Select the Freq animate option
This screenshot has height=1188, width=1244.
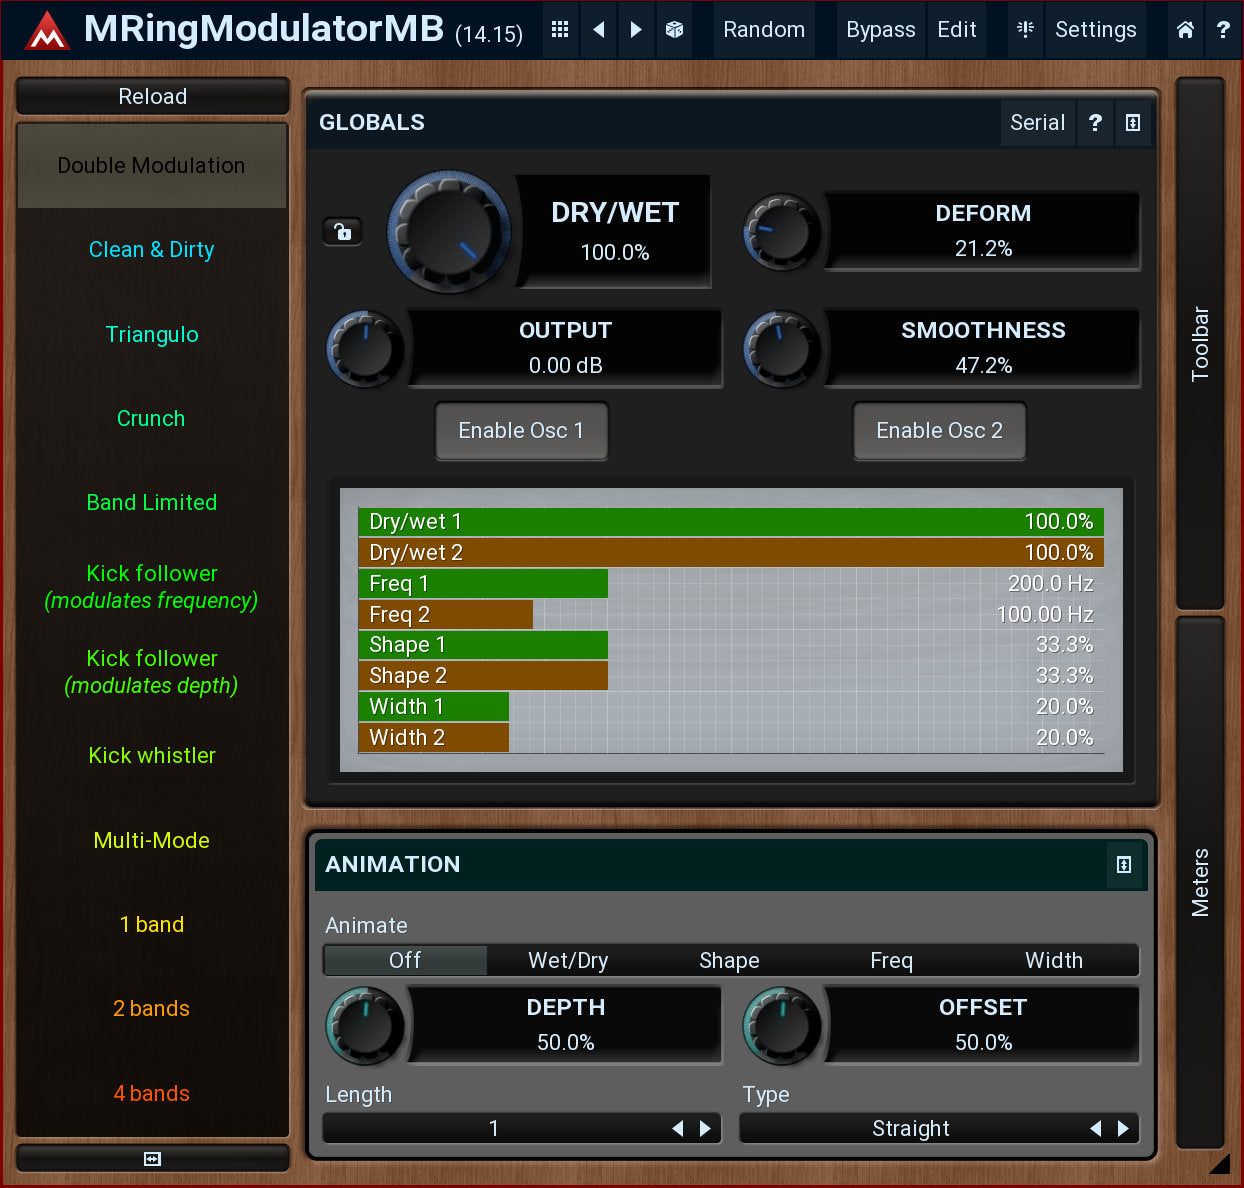tap(891, 961)
